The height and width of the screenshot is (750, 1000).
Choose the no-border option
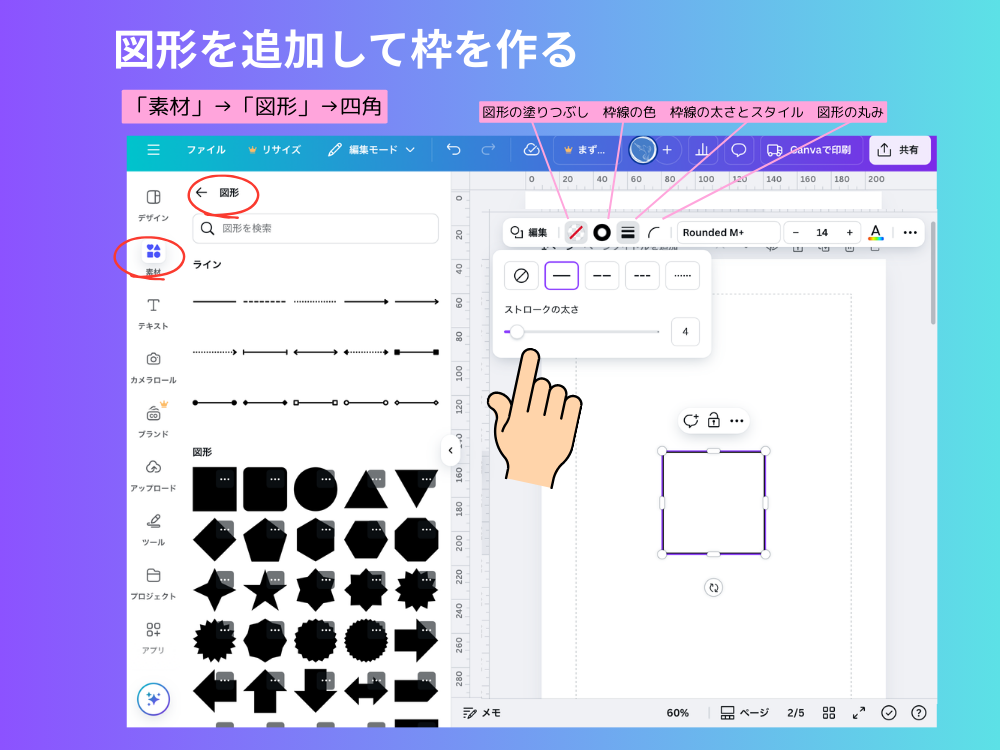pos(521,275)
